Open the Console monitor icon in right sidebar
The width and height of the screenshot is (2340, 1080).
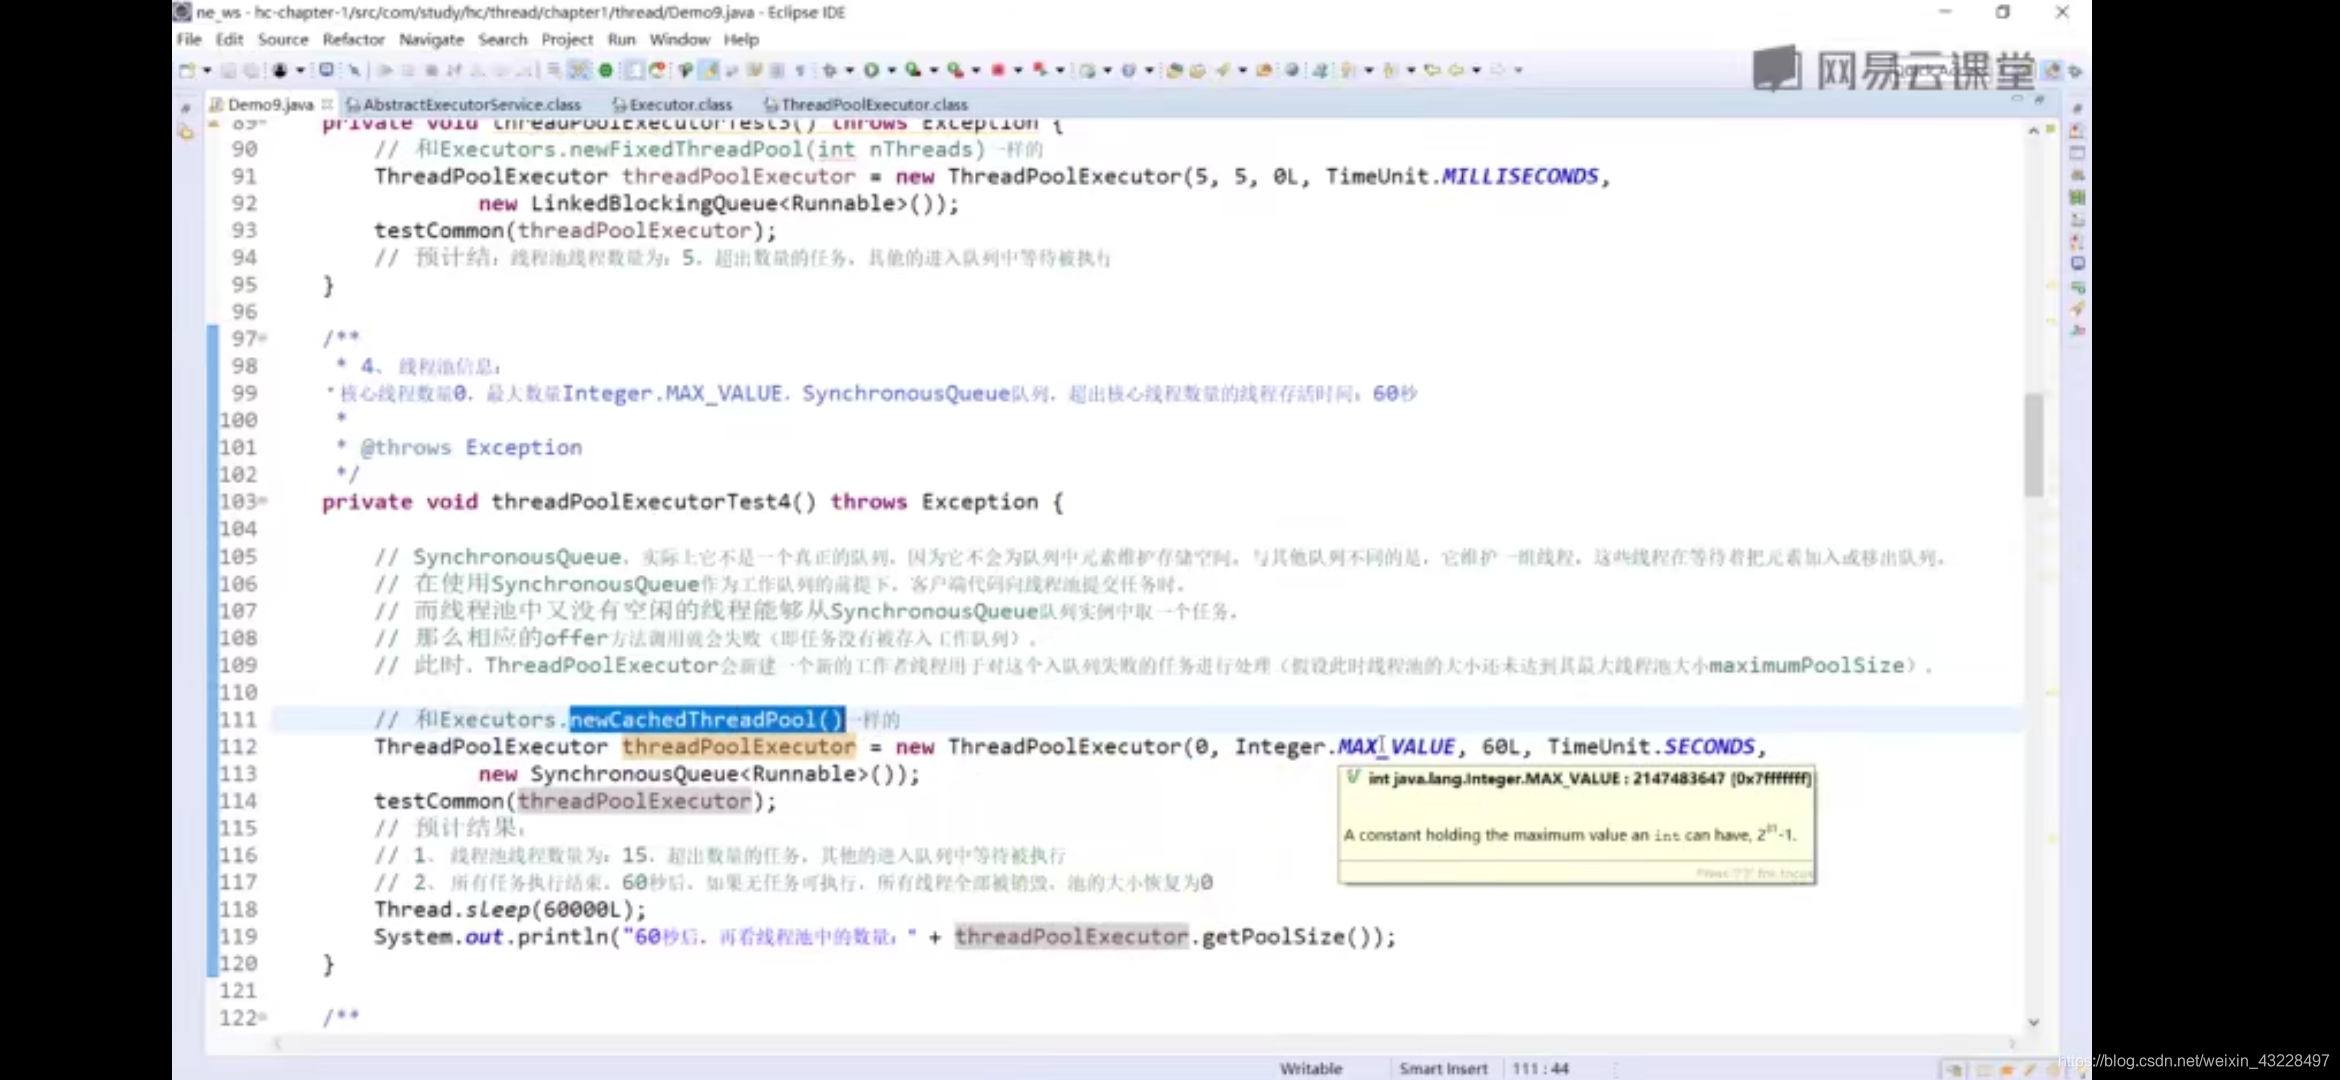click(x=2077, y=264)
